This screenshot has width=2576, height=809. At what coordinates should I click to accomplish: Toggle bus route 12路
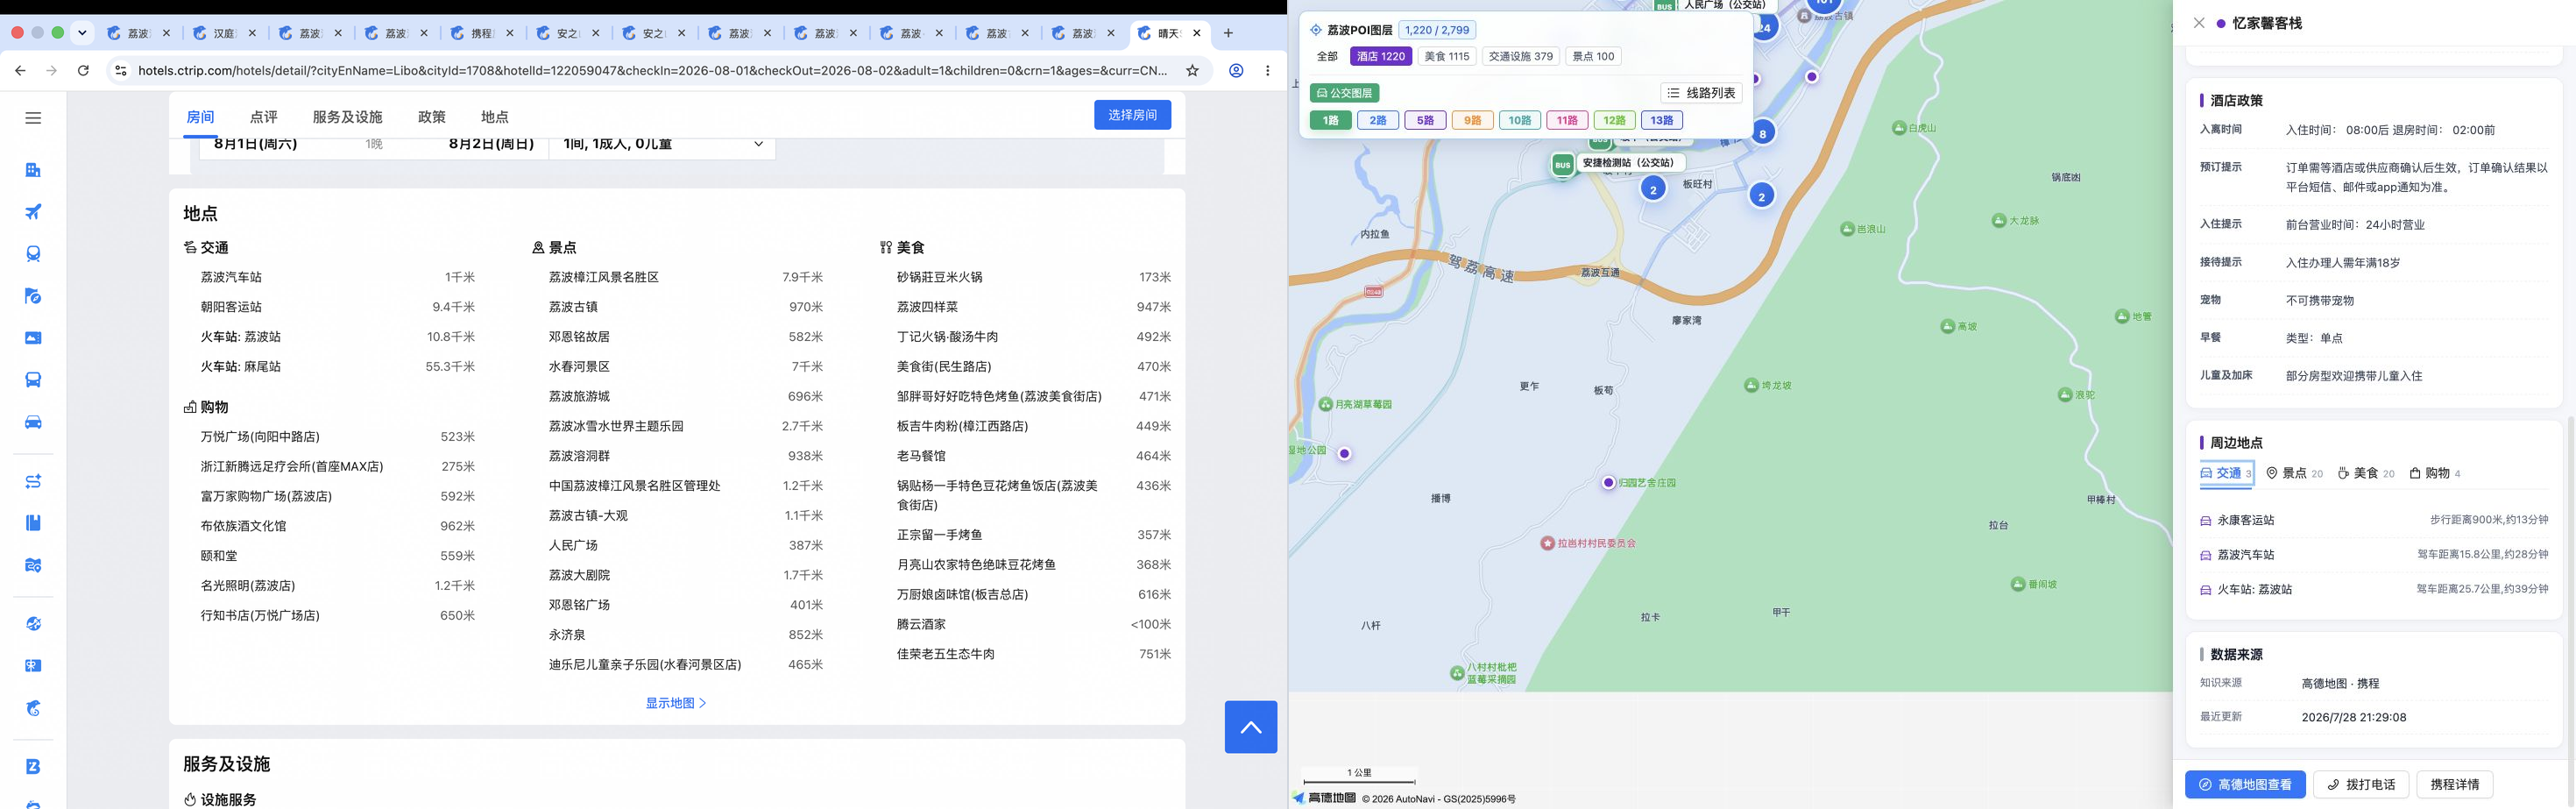1614,121
